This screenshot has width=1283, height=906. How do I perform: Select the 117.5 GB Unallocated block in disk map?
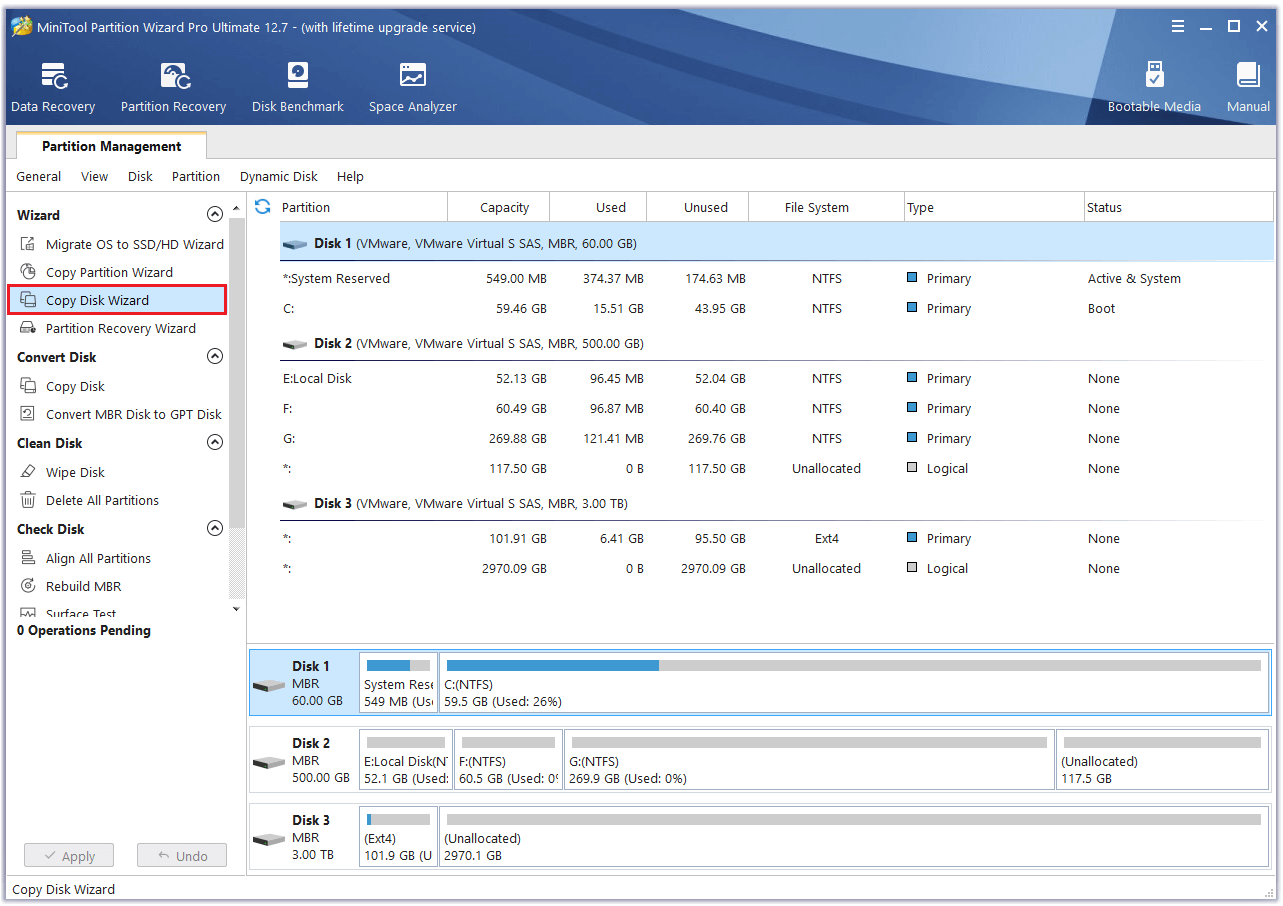click(1161, 760)
